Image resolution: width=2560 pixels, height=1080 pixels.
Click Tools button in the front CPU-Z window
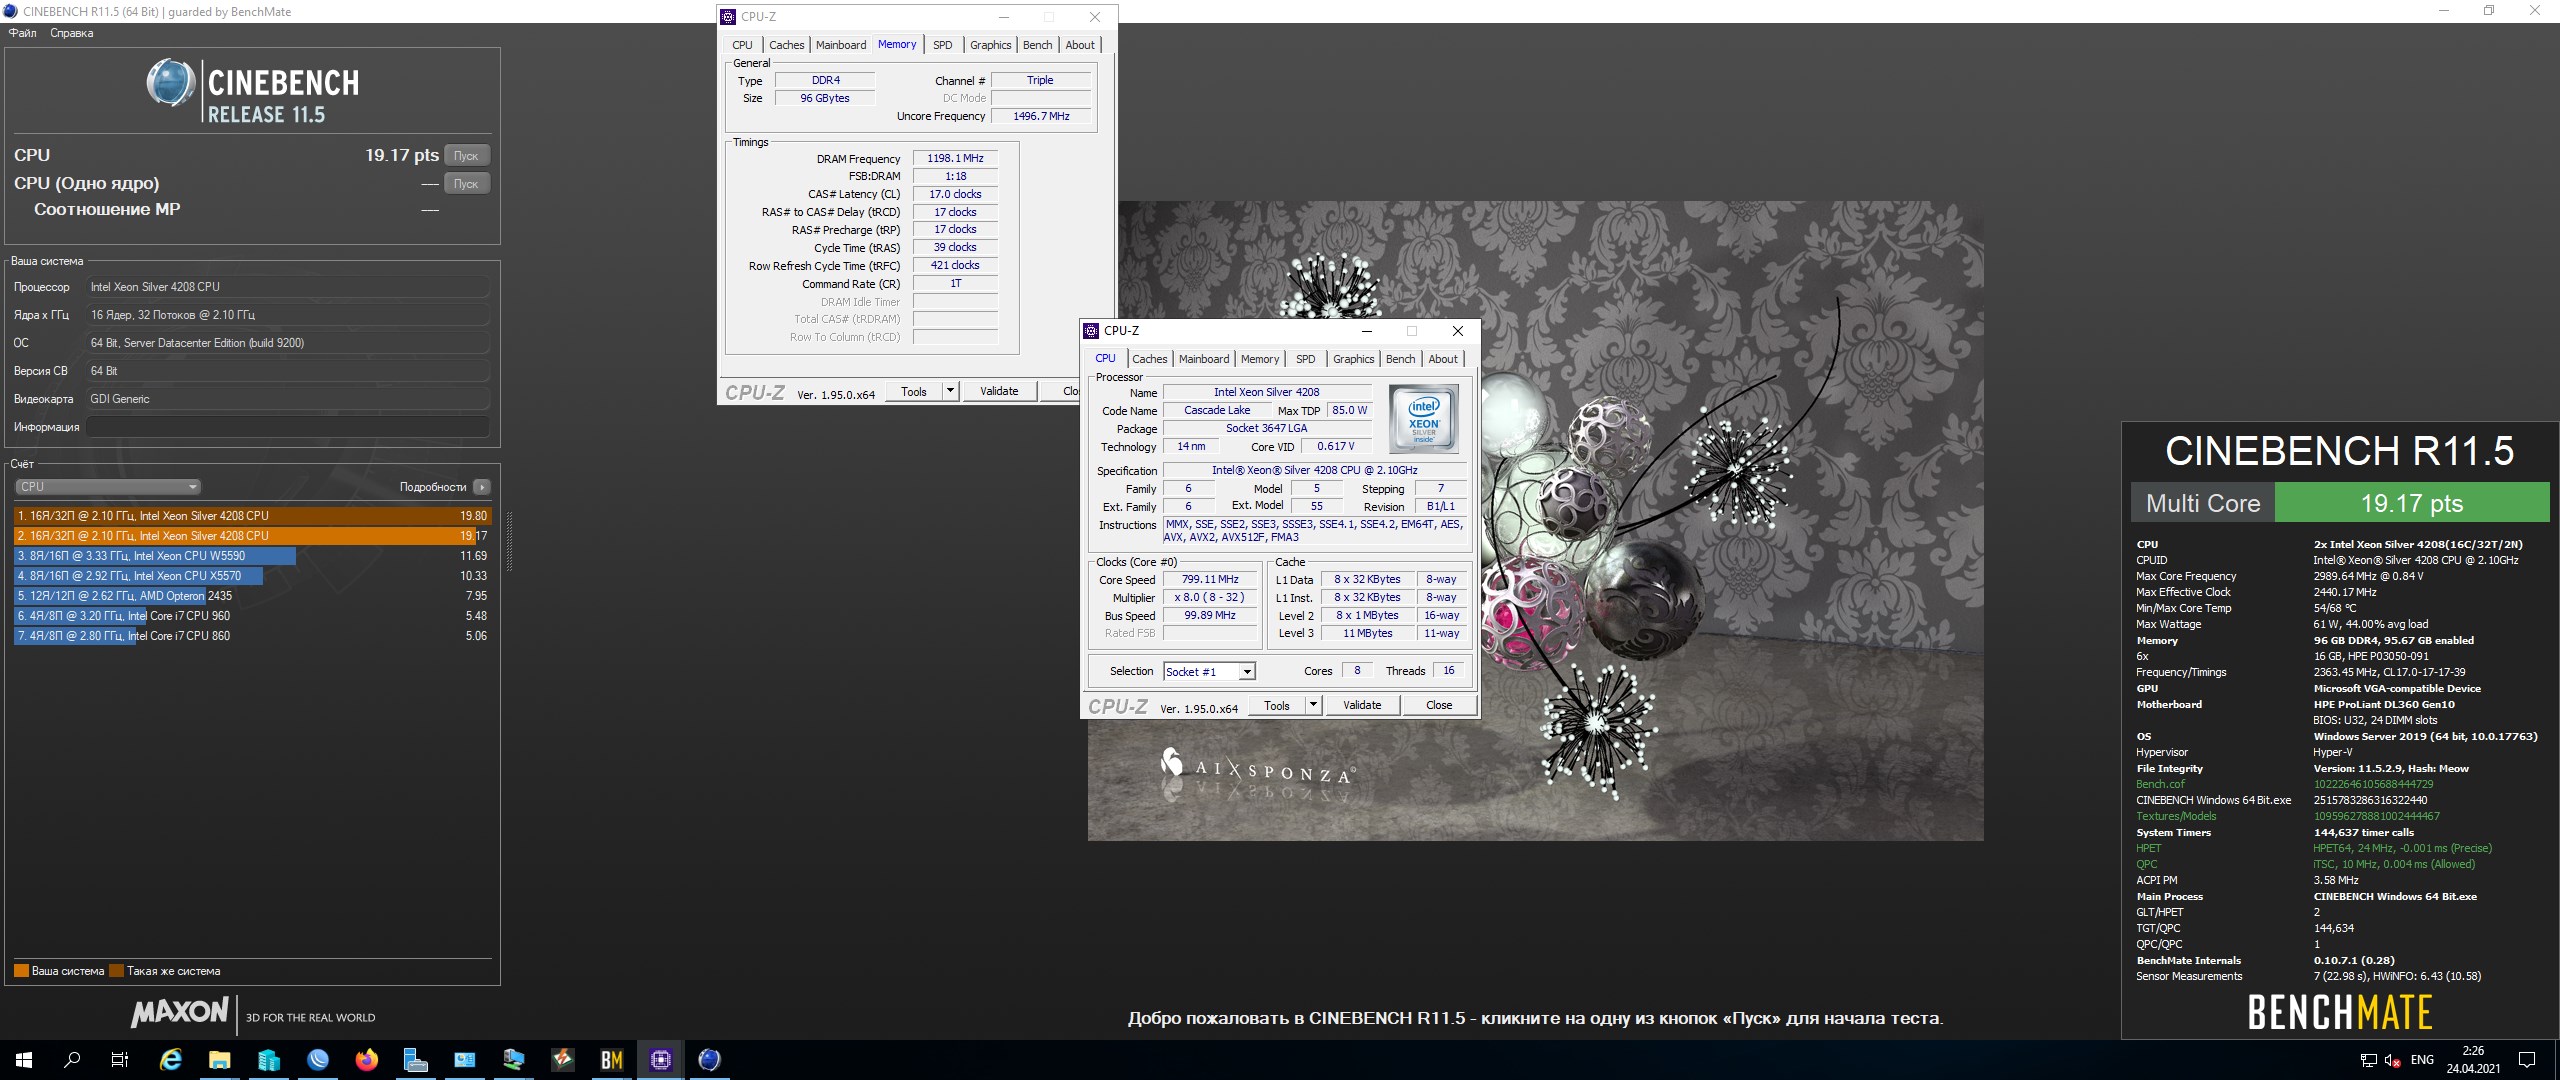coord(1277,705)
